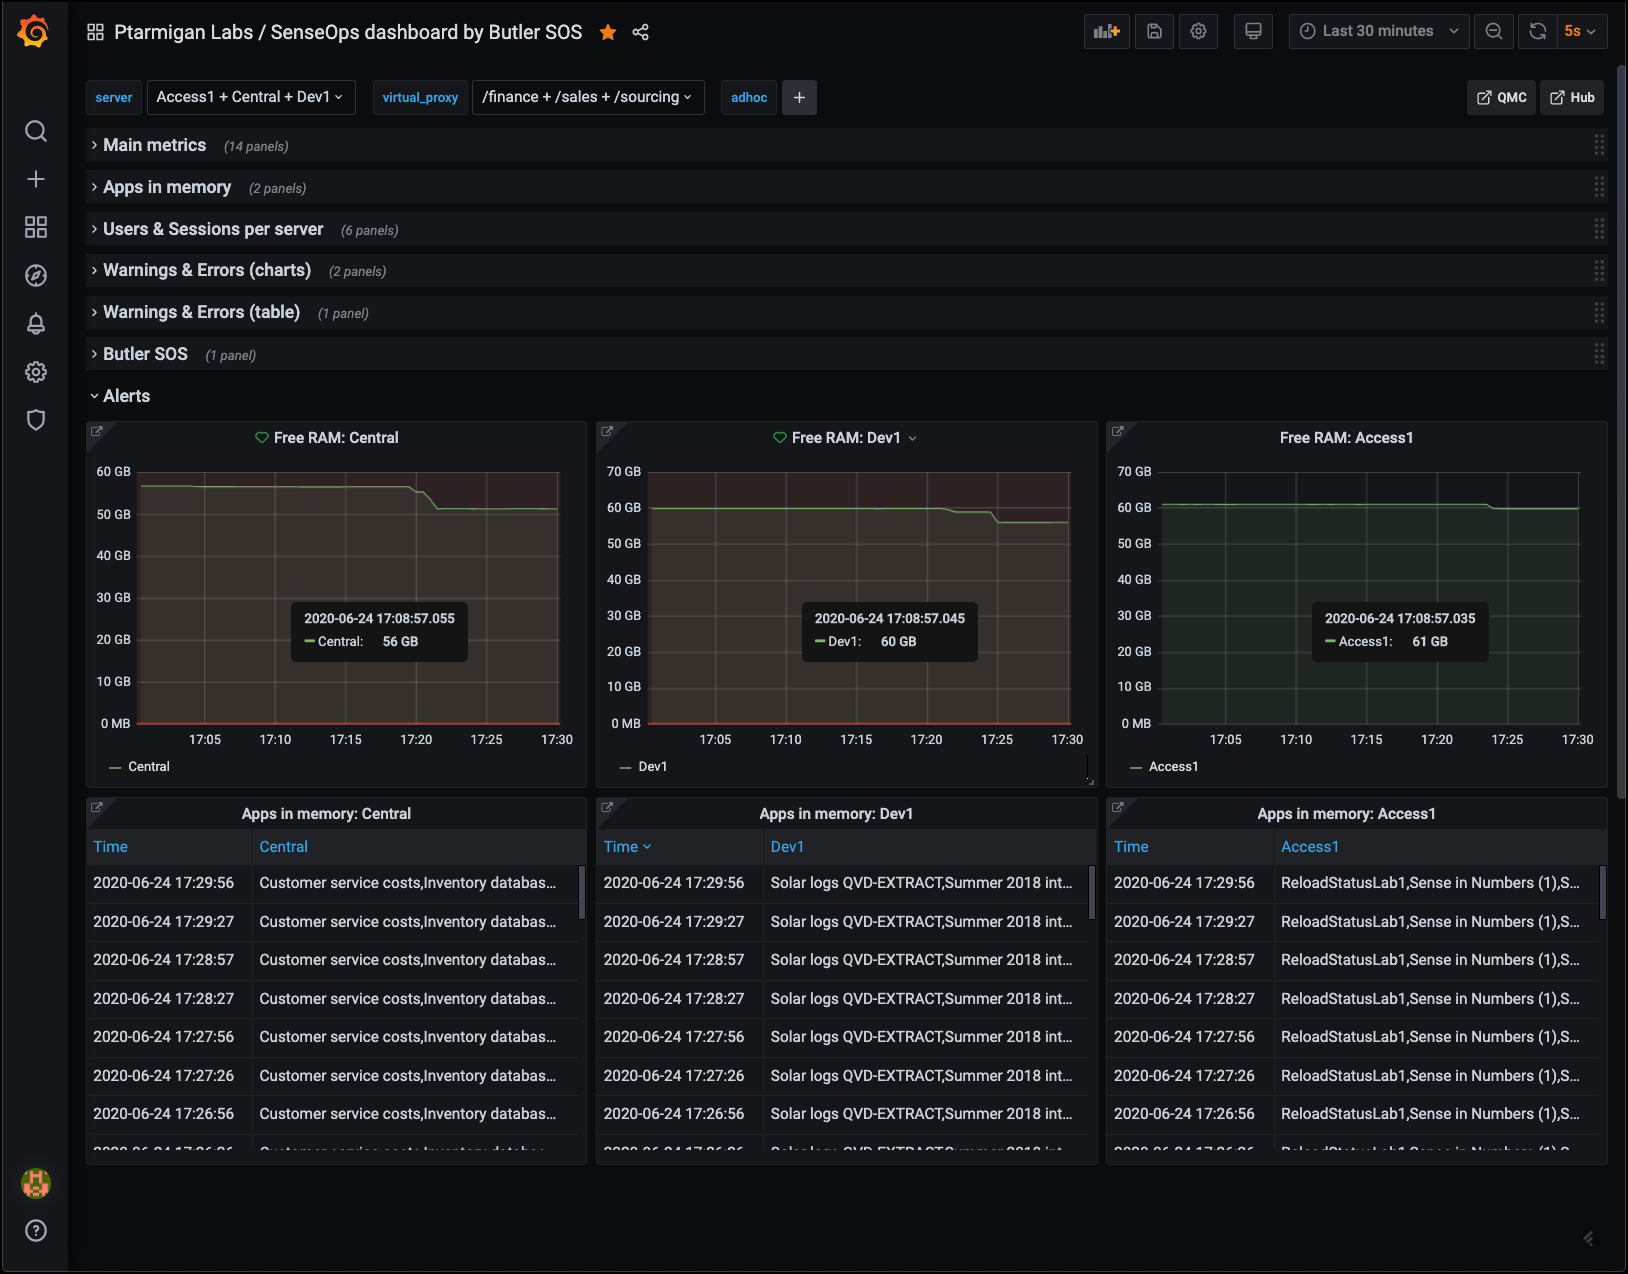This screenshot has width=1628, height=1274.
Task: Open the Last 30 minutes time picker
Action: (x=1378, y=31)
